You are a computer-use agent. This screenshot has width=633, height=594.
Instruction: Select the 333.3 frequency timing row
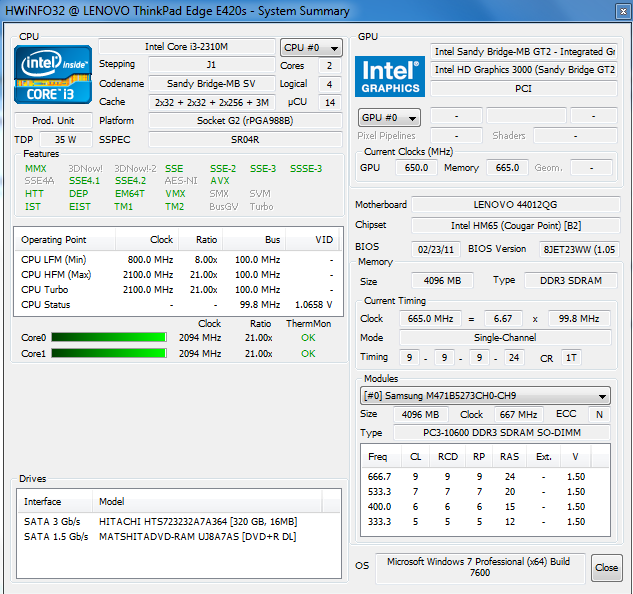pos(485,521)
